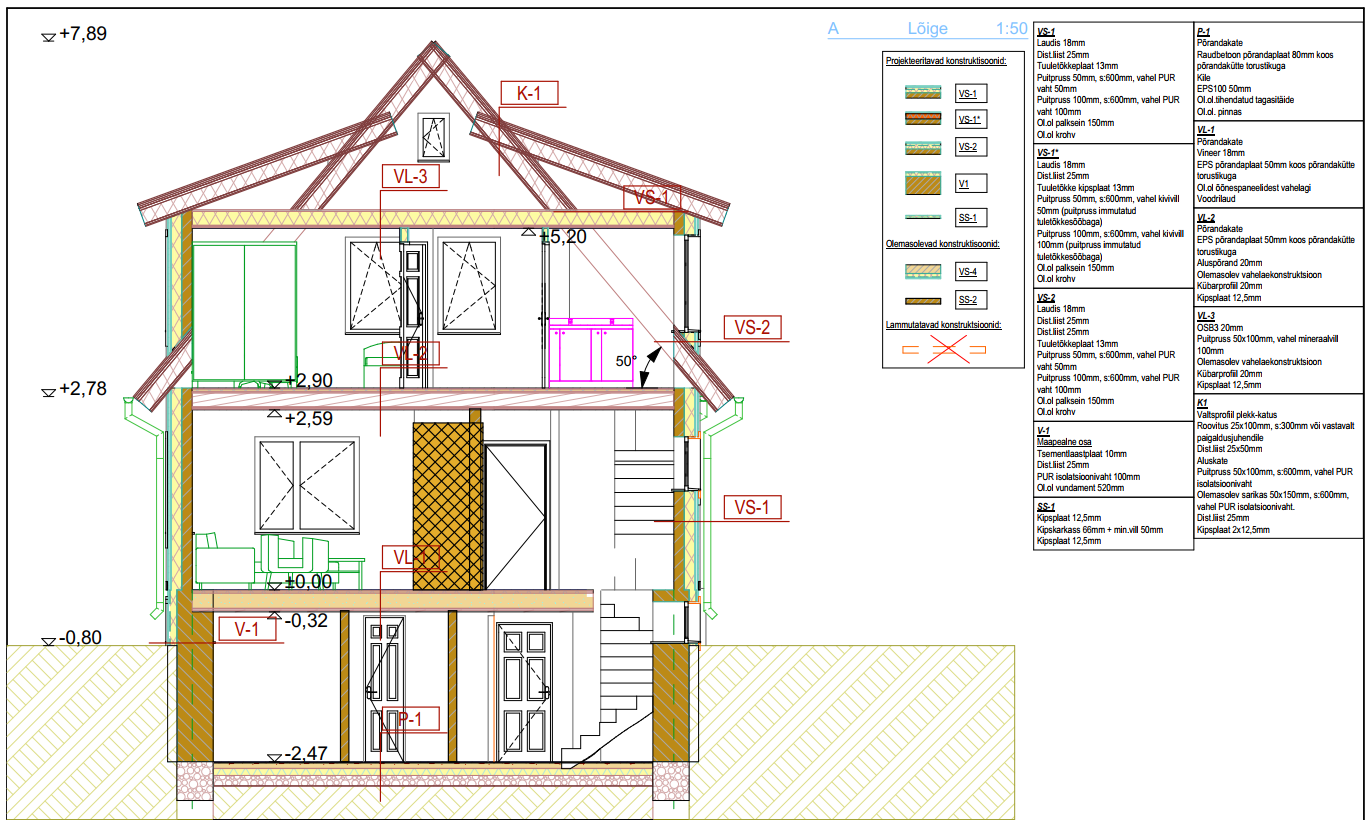Select the 50° angle dimension arrow
Viewport: 1370px width, 820px height.
point(648,367)
